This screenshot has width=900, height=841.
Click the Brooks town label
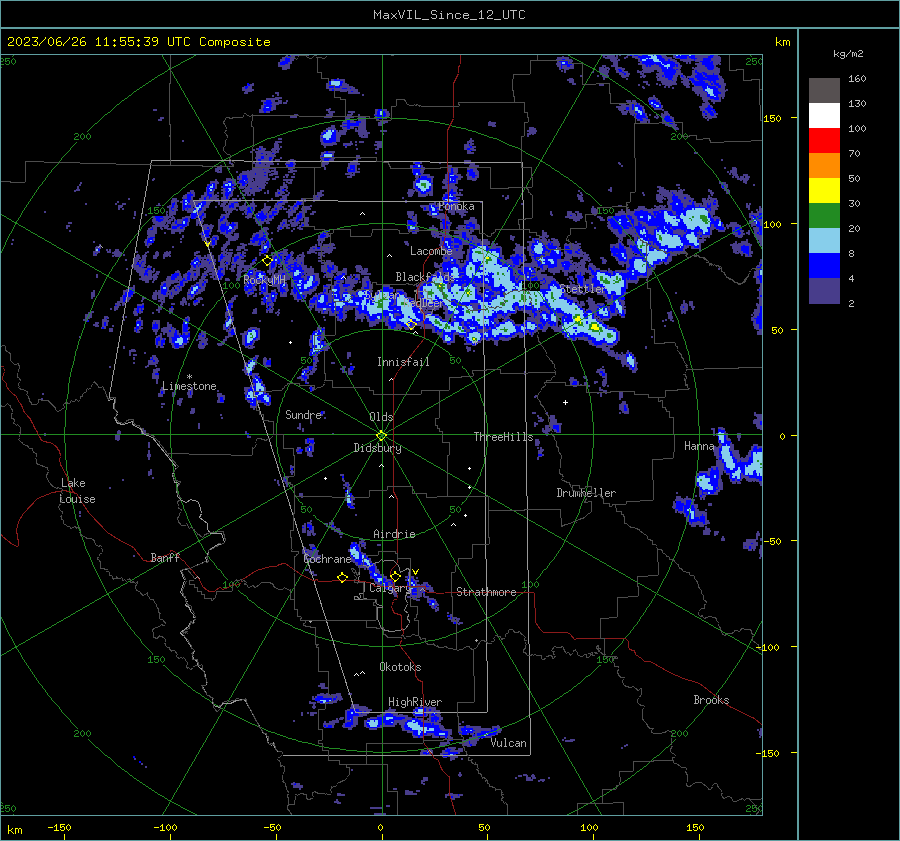[x=711, y=700]
